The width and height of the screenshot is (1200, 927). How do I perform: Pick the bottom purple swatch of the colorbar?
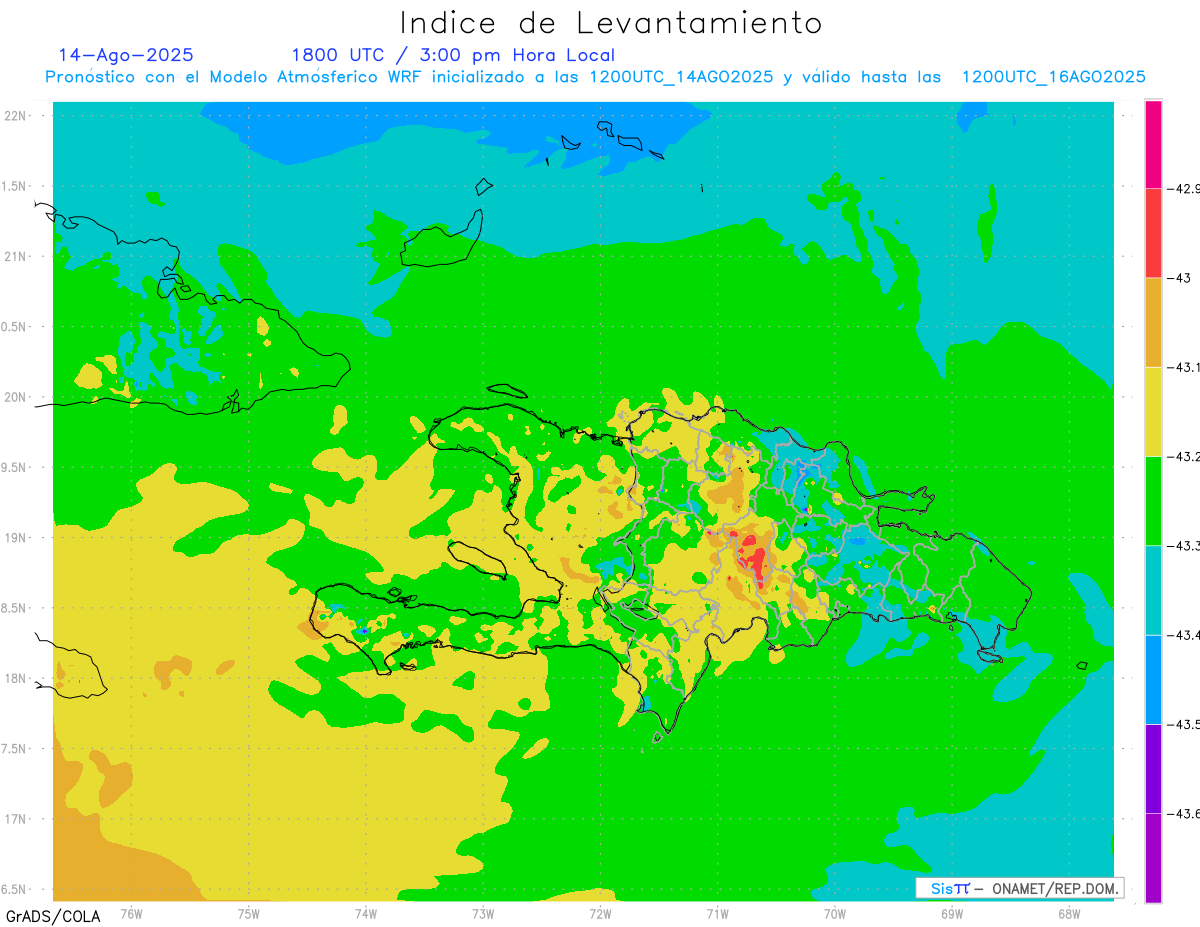(x=1153, y=857)
